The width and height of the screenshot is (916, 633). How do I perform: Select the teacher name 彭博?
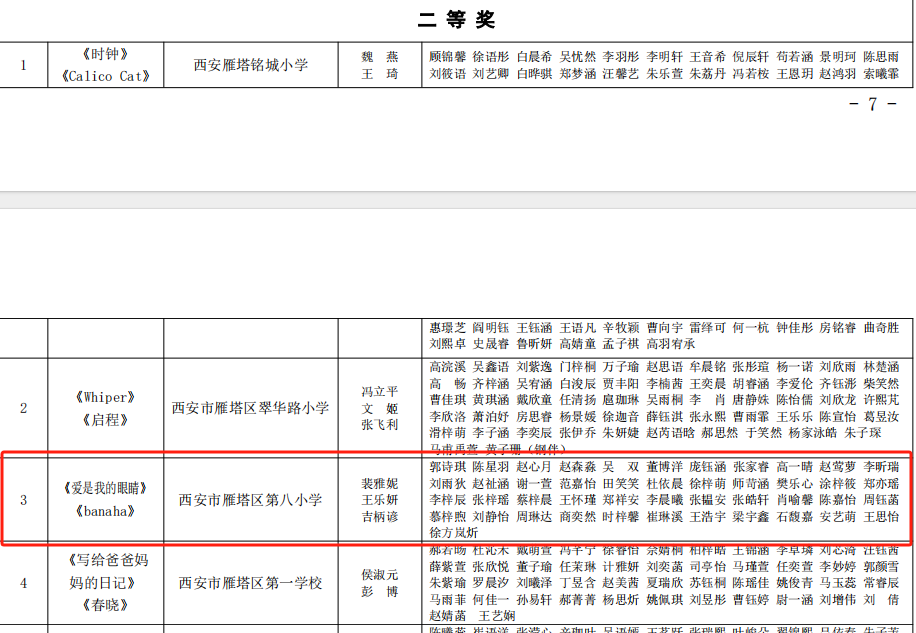click(x=380, y=592)
